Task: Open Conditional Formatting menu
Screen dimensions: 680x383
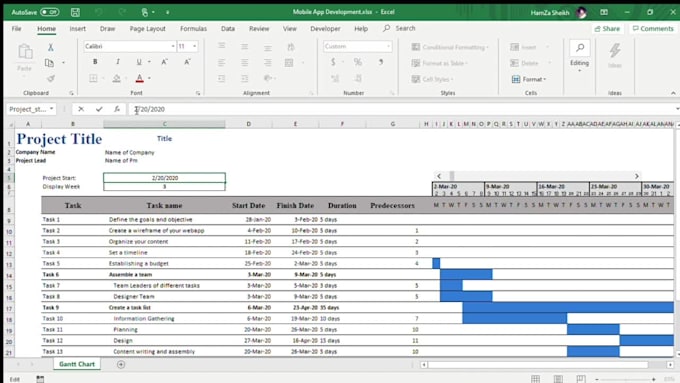Action: tap(450, 47)
